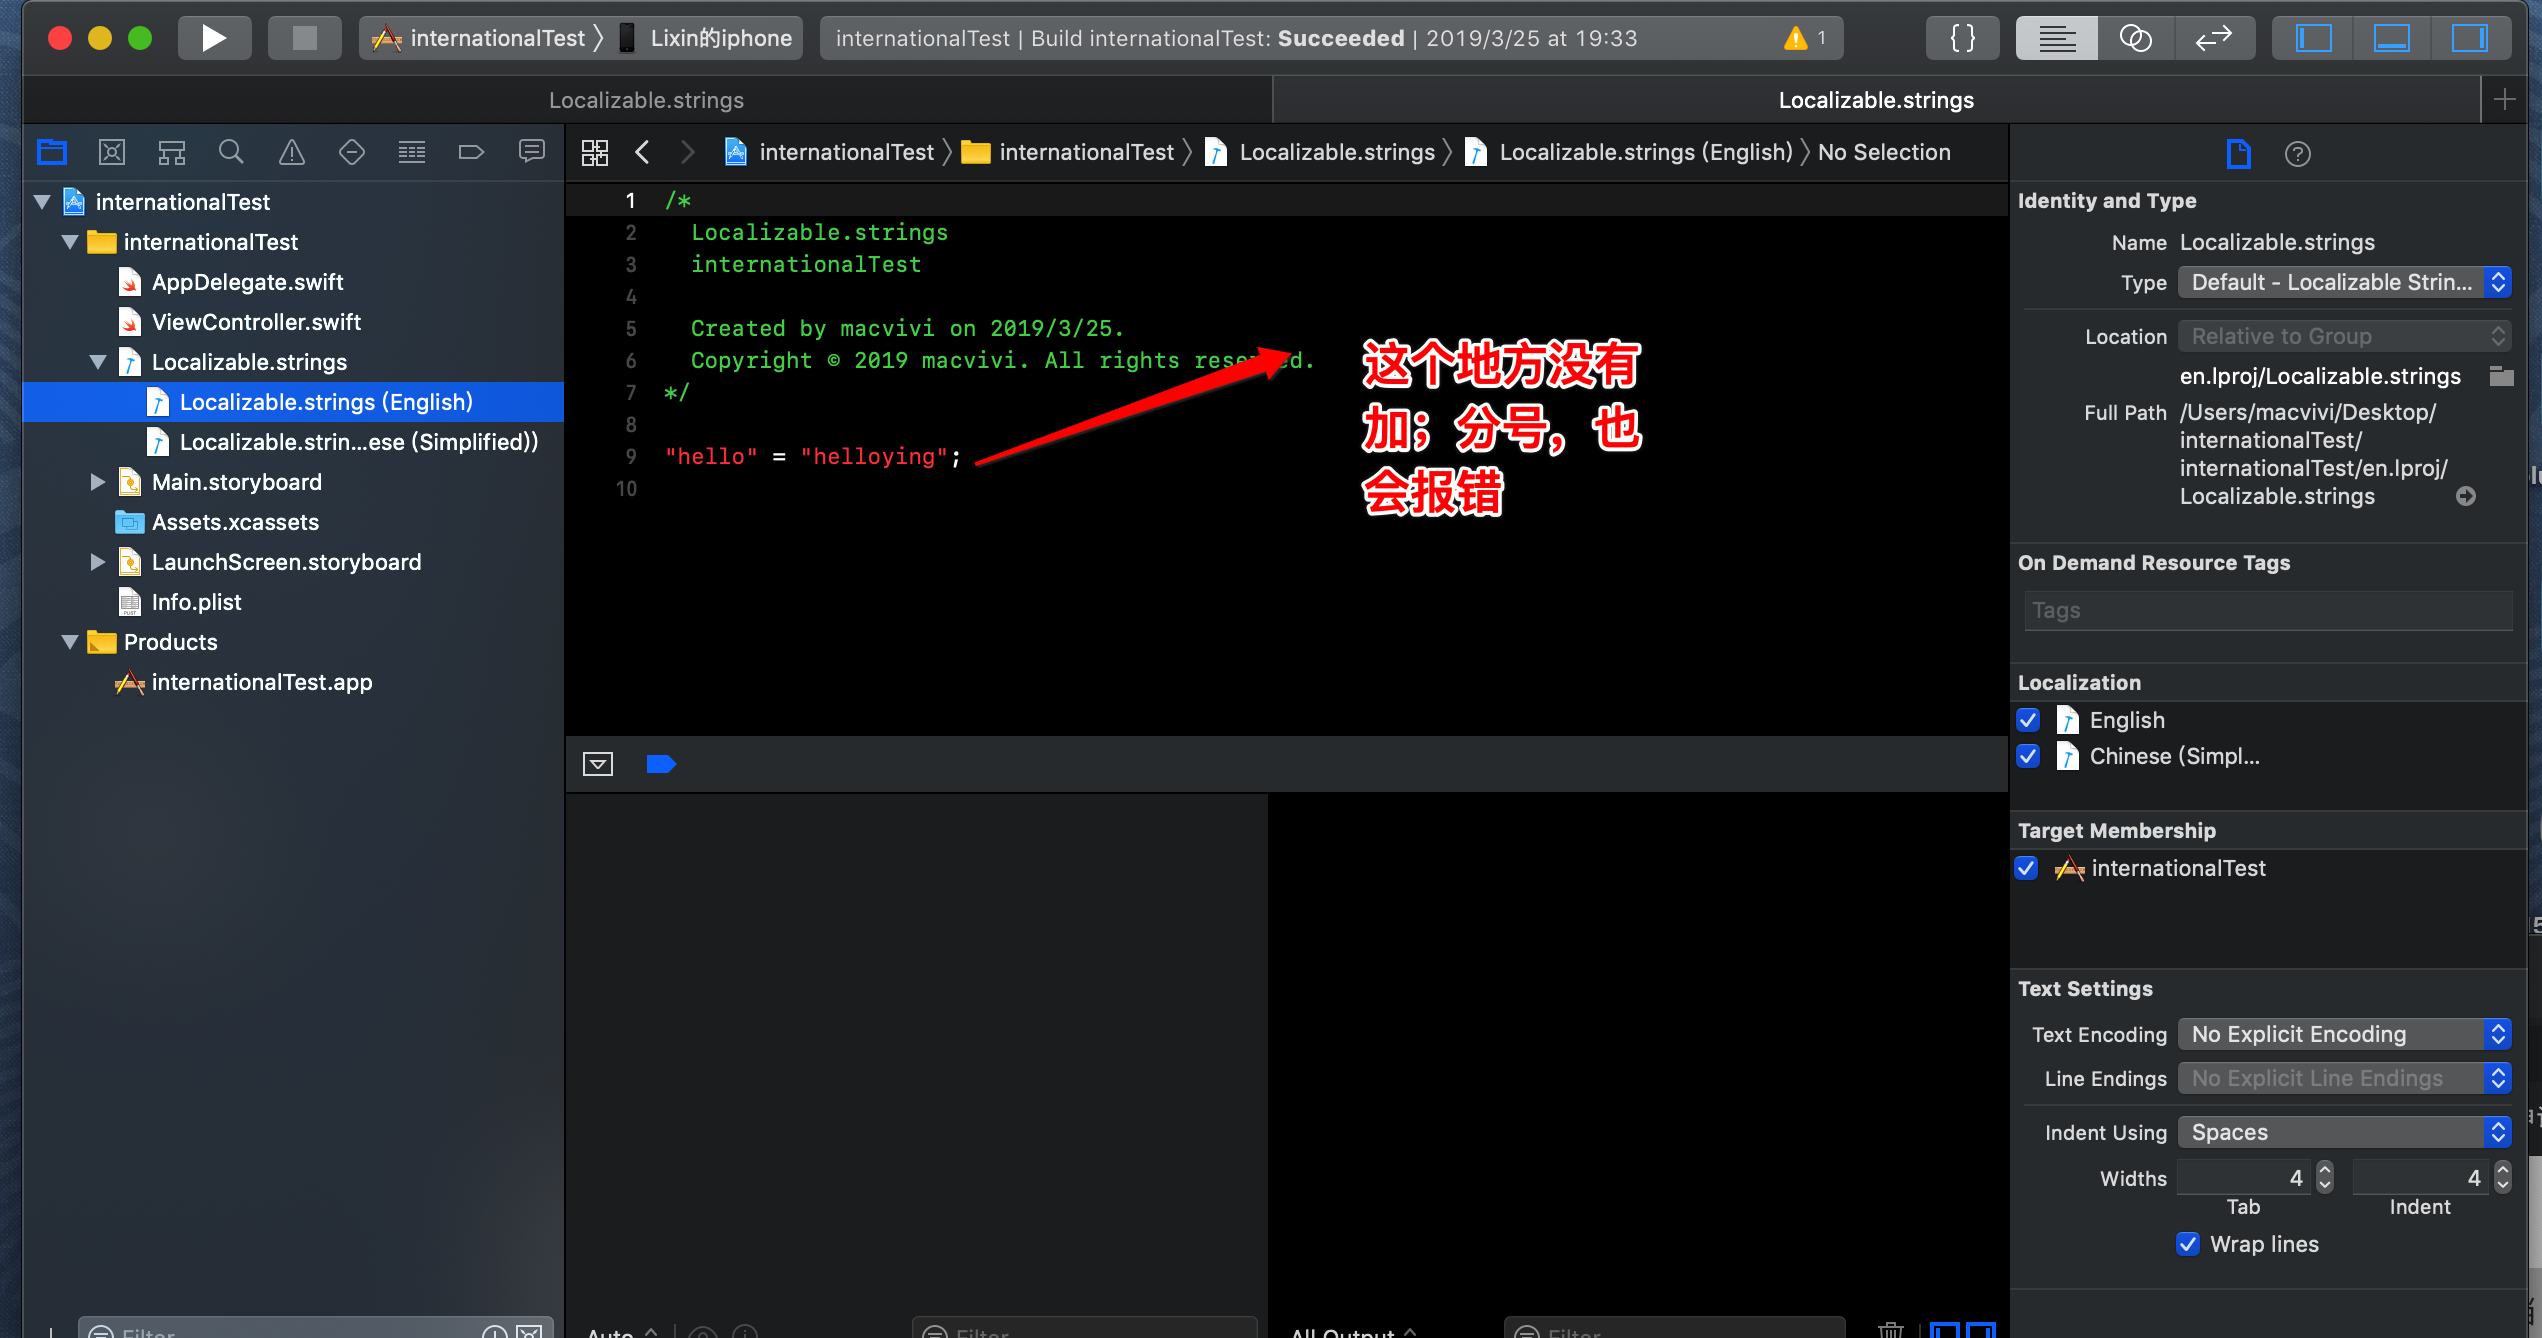Open the Find navigator magnifying glass
The width and height of the screenshot is (2542, 1338).
pos(232,152)
